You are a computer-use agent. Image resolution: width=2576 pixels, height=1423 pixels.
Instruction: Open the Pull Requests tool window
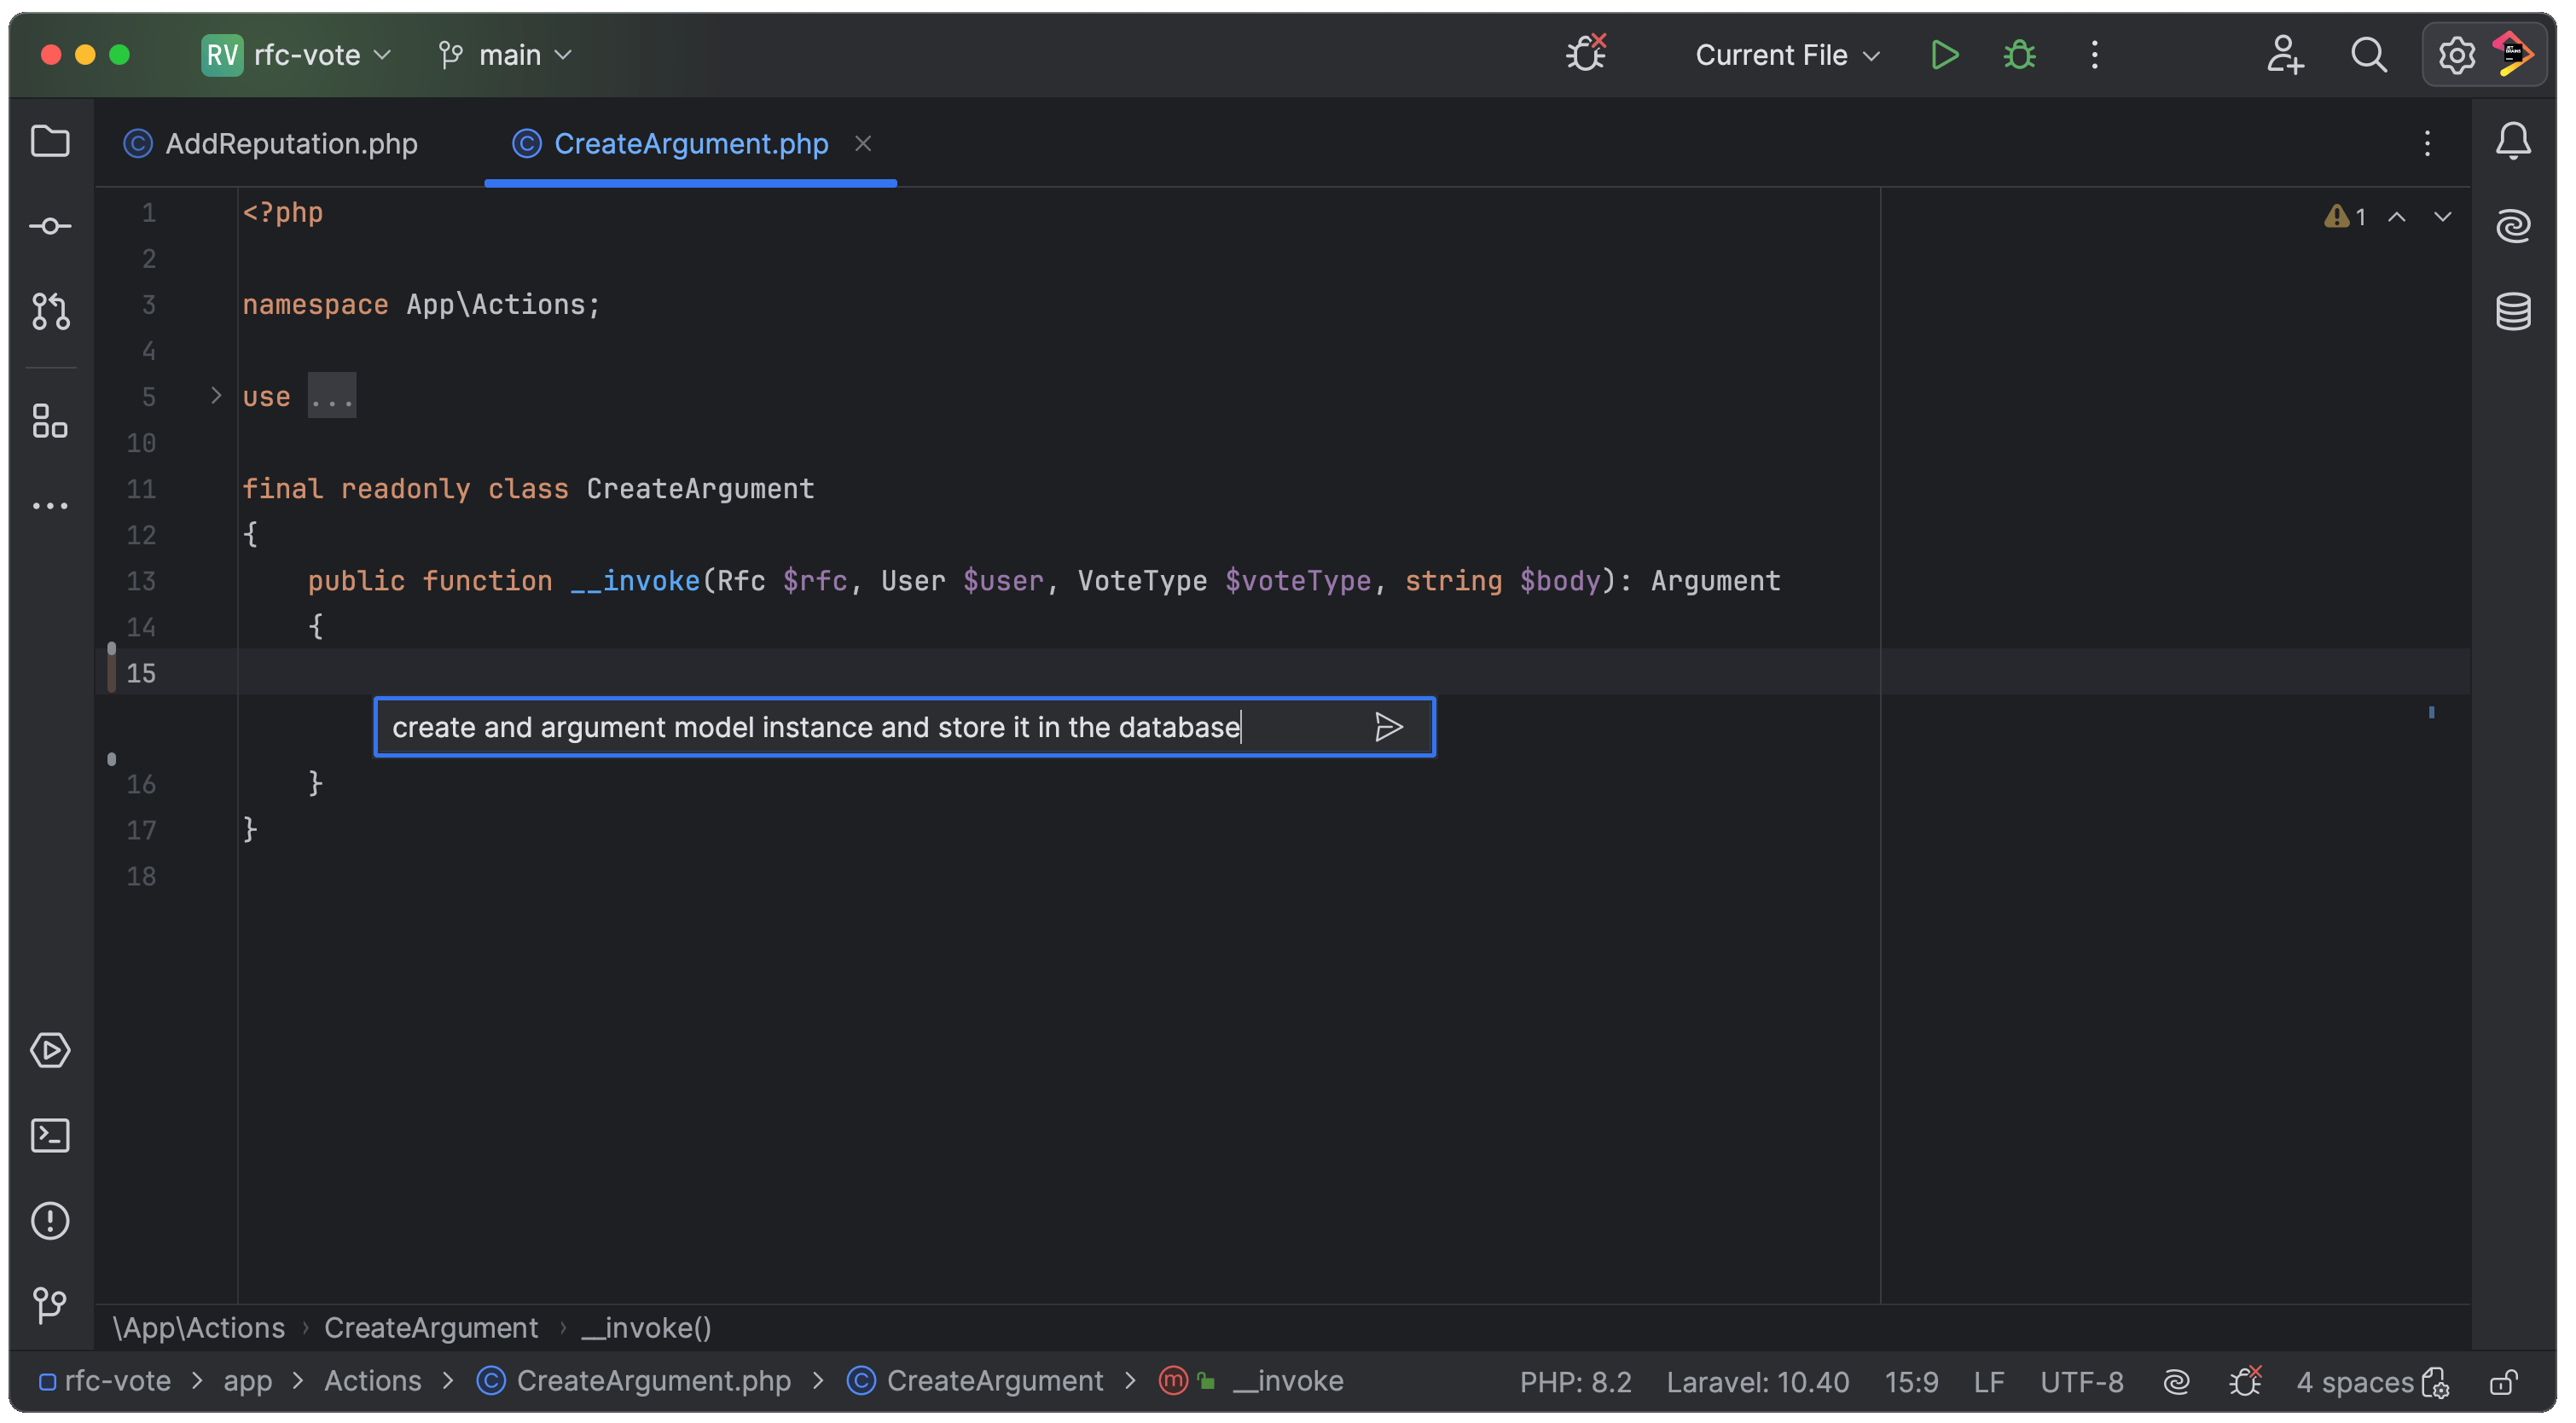pos(50,311)
